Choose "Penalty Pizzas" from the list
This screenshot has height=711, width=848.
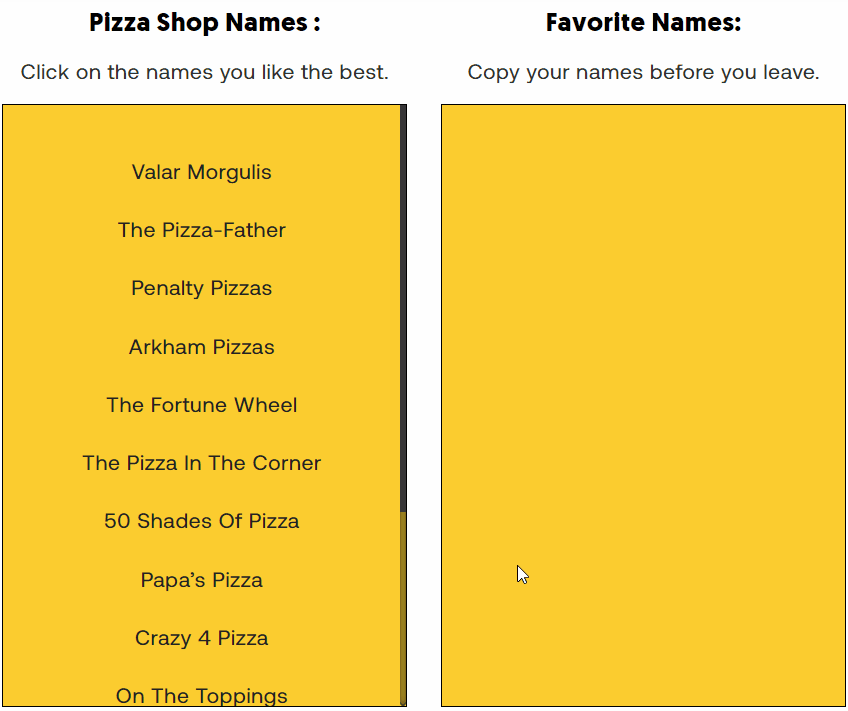click(201, 288)
